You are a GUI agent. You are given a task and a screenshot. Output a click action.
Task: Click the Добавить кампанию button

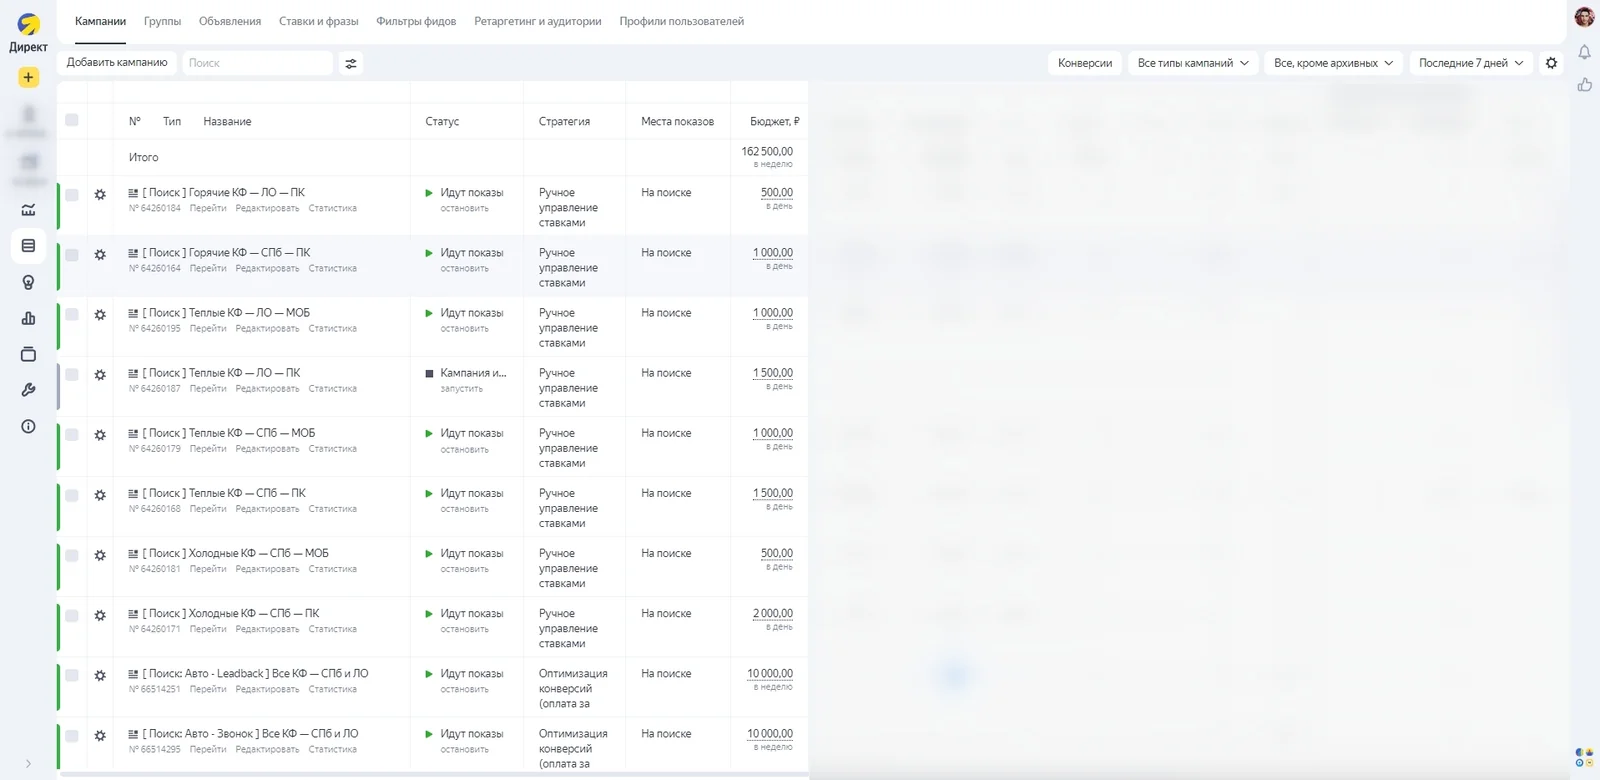pyautogui.click(x=117, y=63)
